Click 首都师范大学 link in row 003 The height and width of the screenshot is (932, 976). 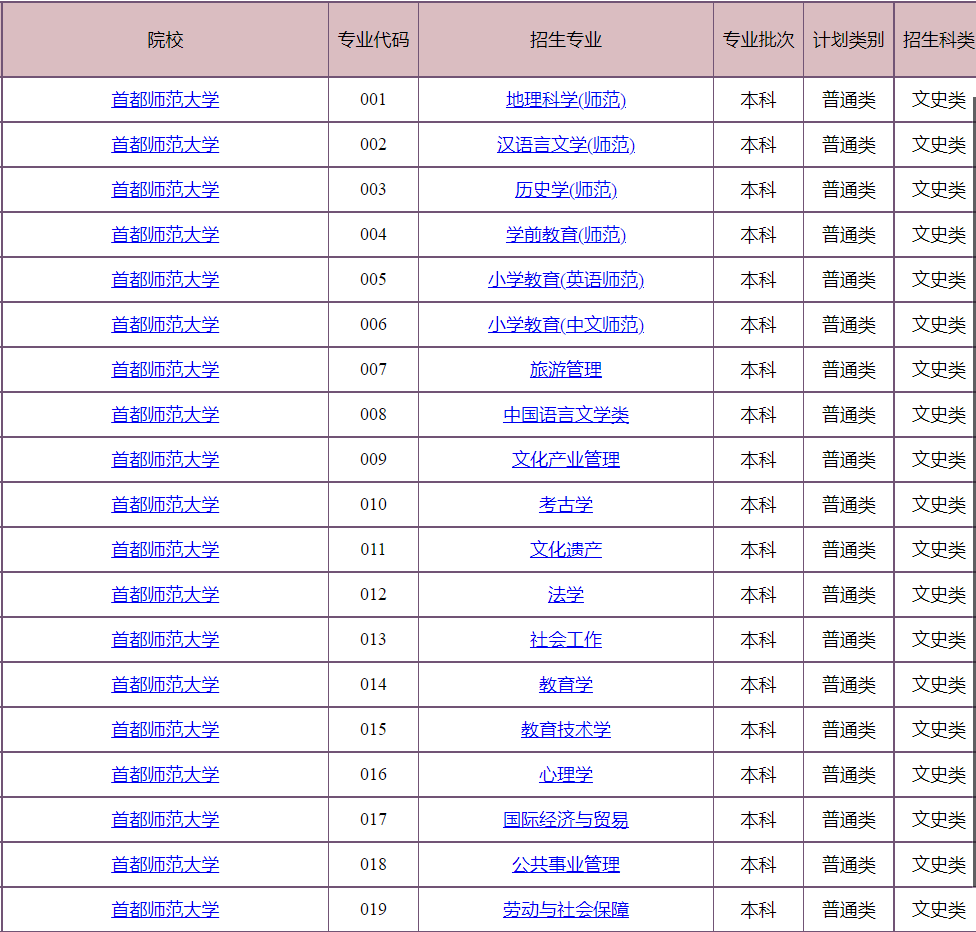tap(165, 189)
